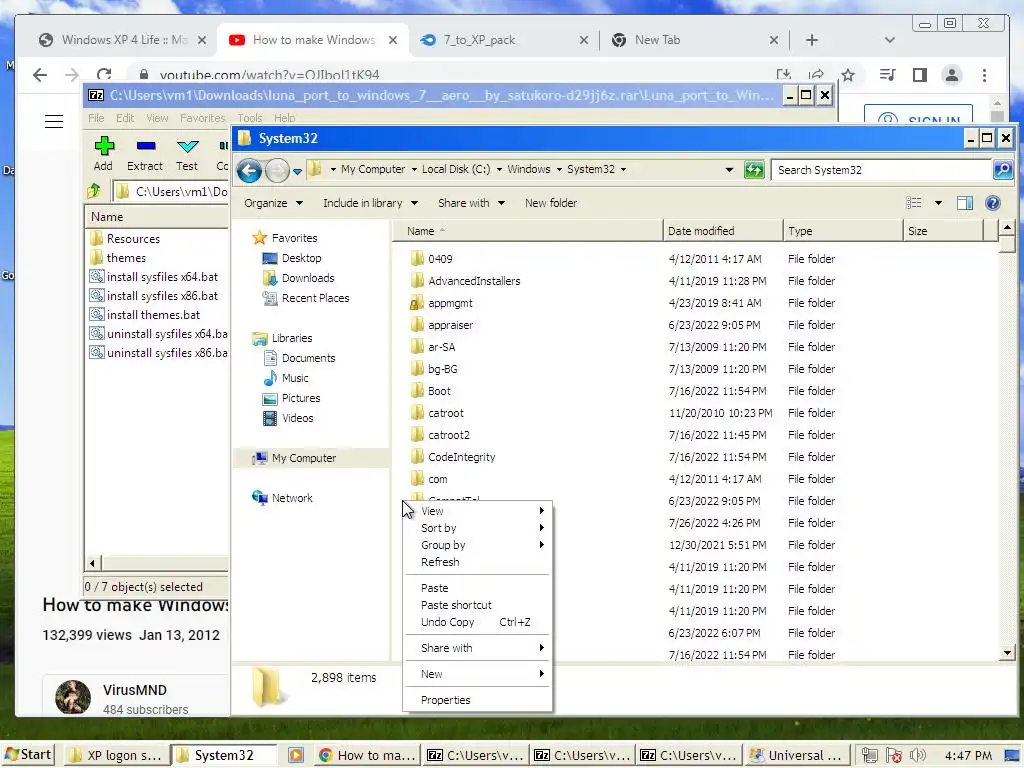The height and width of the screenshot is (768, 1024).
Task: Open Explorer help button
Action: [x=993, y=203]
